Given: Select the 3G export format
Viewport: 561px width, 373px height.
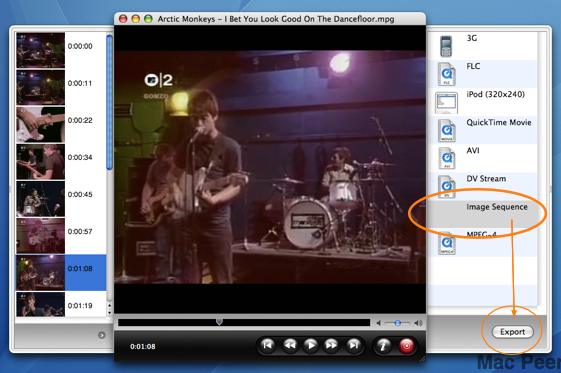Looking at the screenshot, I should click(483, 45).
